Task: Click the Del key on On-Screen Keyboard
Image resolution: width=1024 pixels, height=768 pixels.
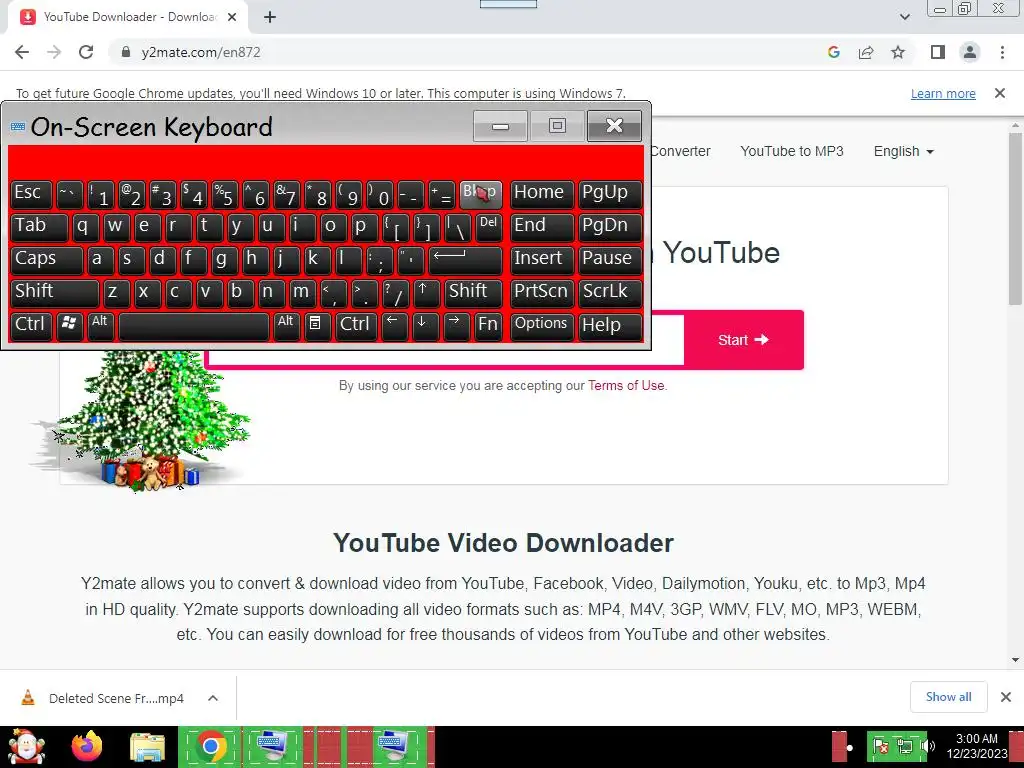Action: pyautogui.click(x=488, y=227)
